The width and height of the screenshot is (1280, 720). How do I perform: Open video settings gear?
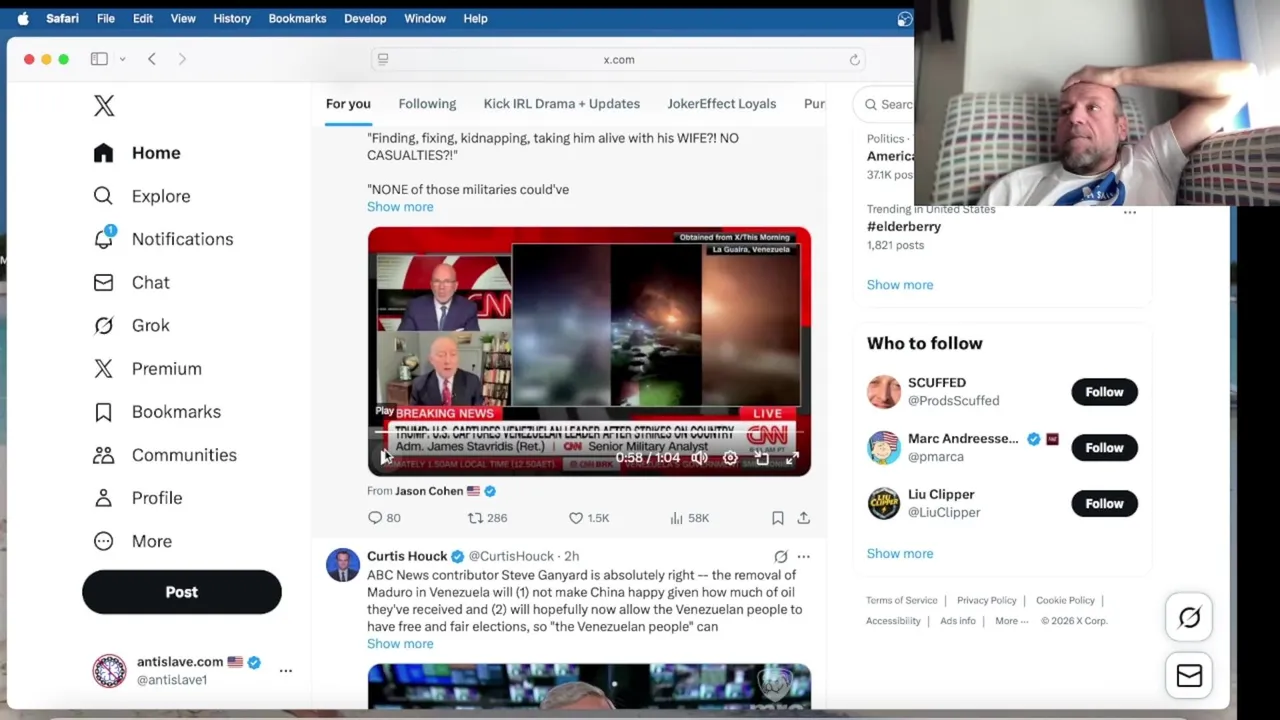coord(730,458)
